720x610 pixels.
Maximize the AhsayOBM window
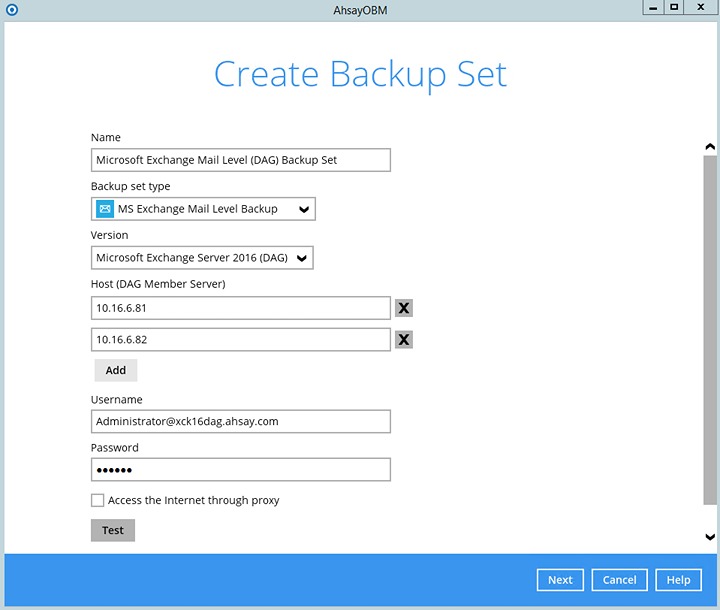pyautogui.click(x=674, y=7)
